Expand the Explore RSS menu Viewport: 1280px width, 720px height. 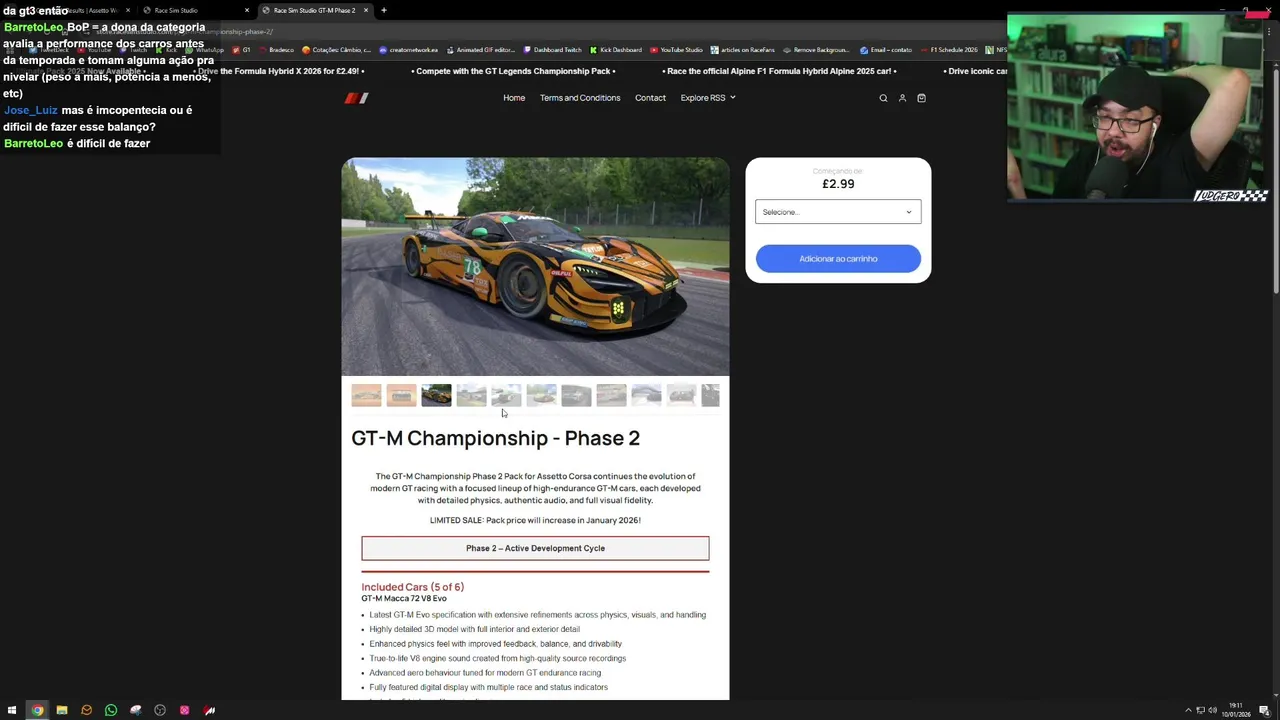point(708,98)
